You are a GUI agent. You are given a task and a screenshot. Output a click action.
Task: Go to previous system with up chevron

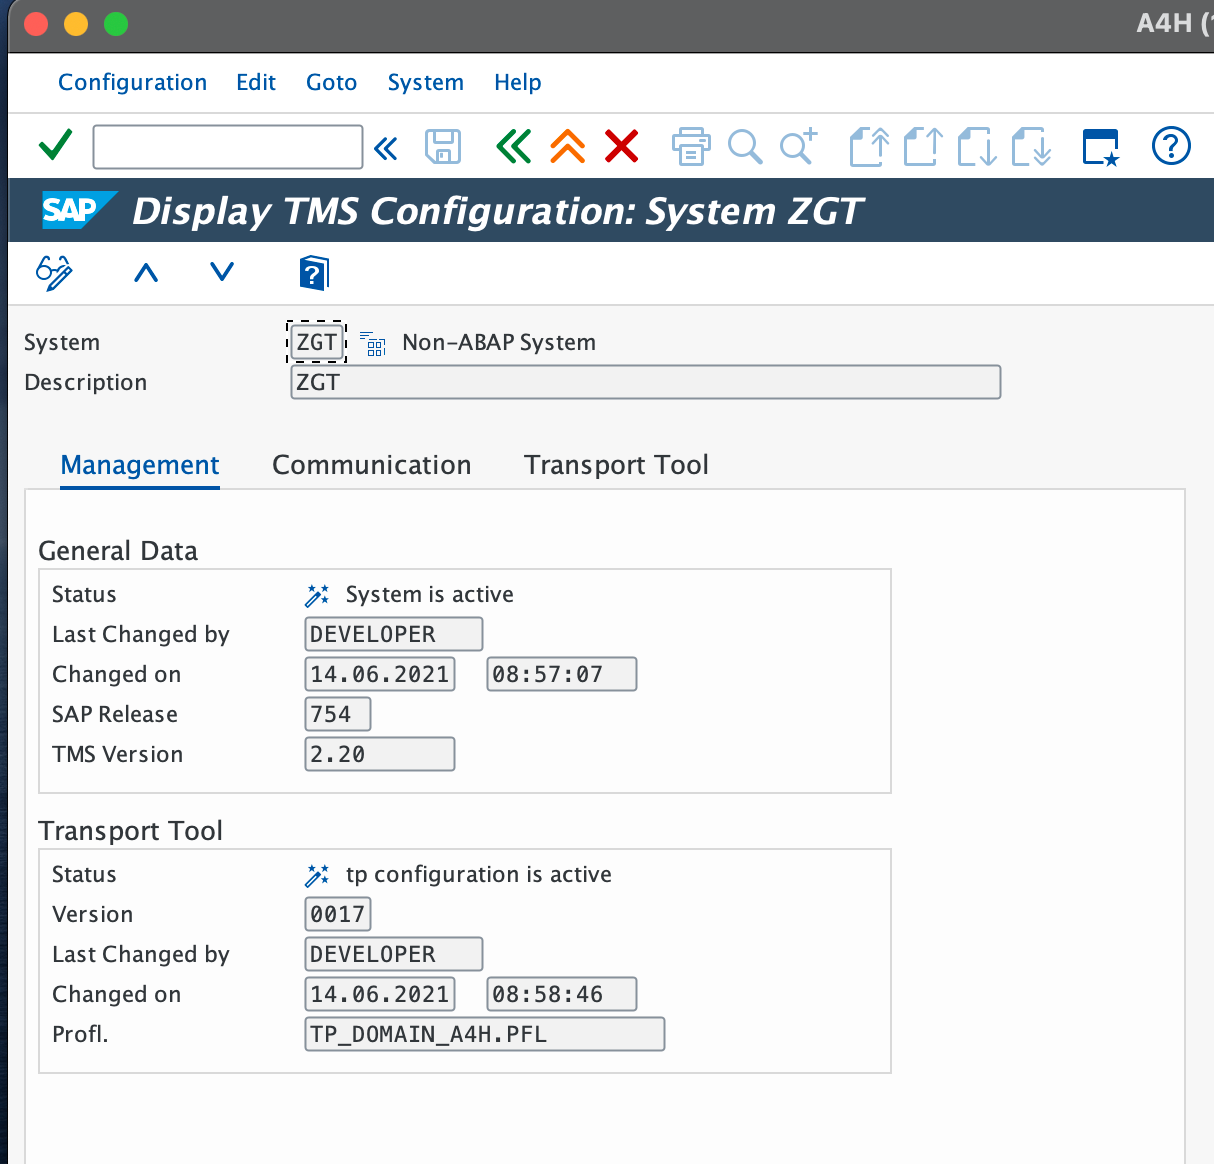(x=146, y=272)
